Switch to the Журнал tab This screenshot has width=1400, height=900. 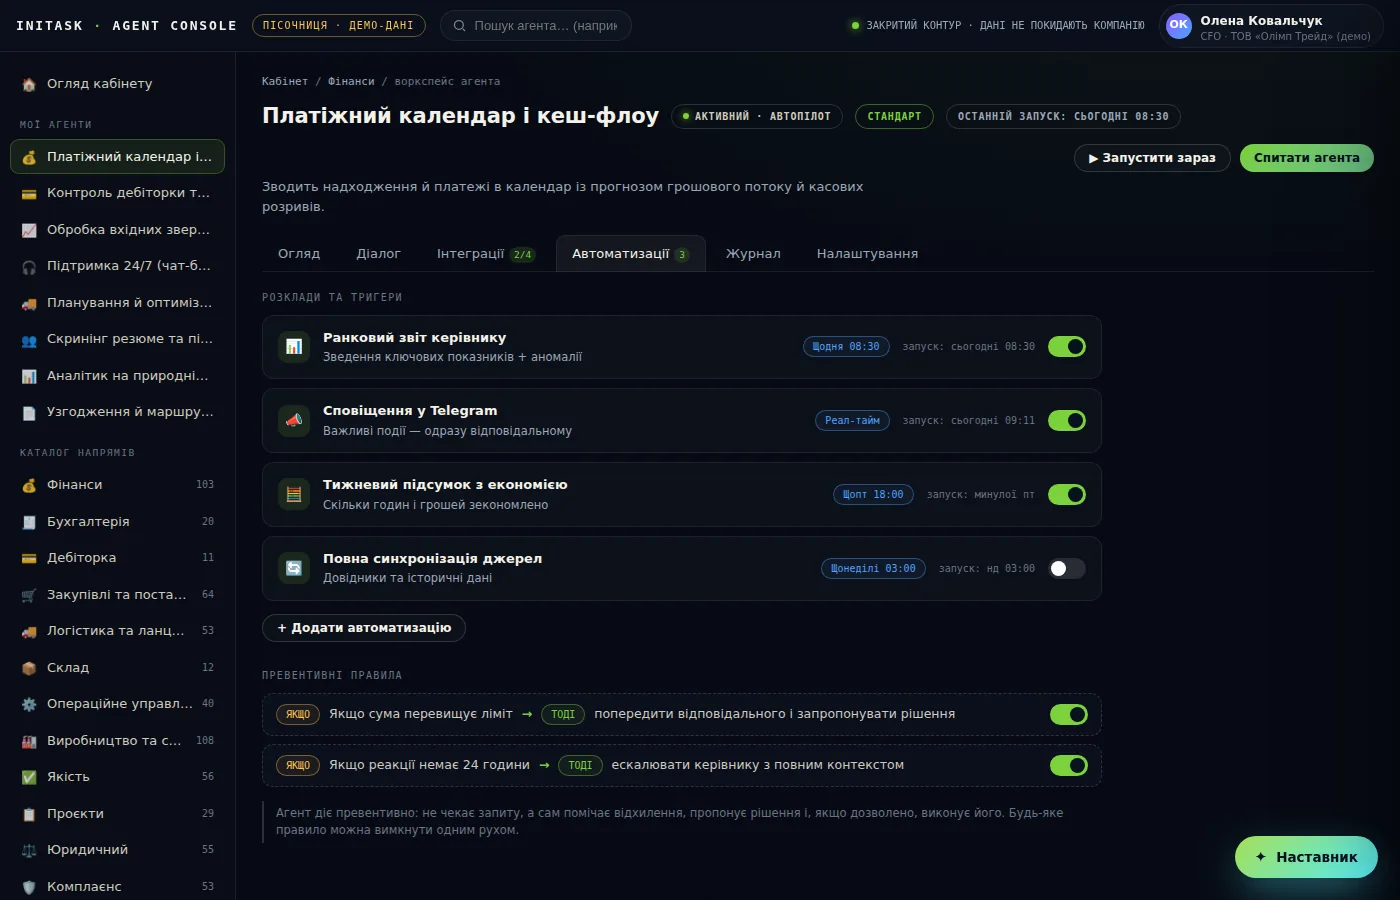pyautogui.click(x=753, y=254)
